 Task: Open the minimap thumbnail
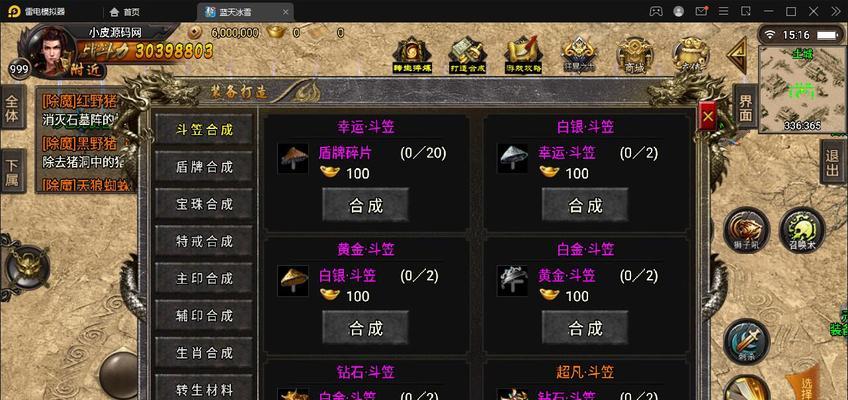pyautogui.click(x=802, y=89)
